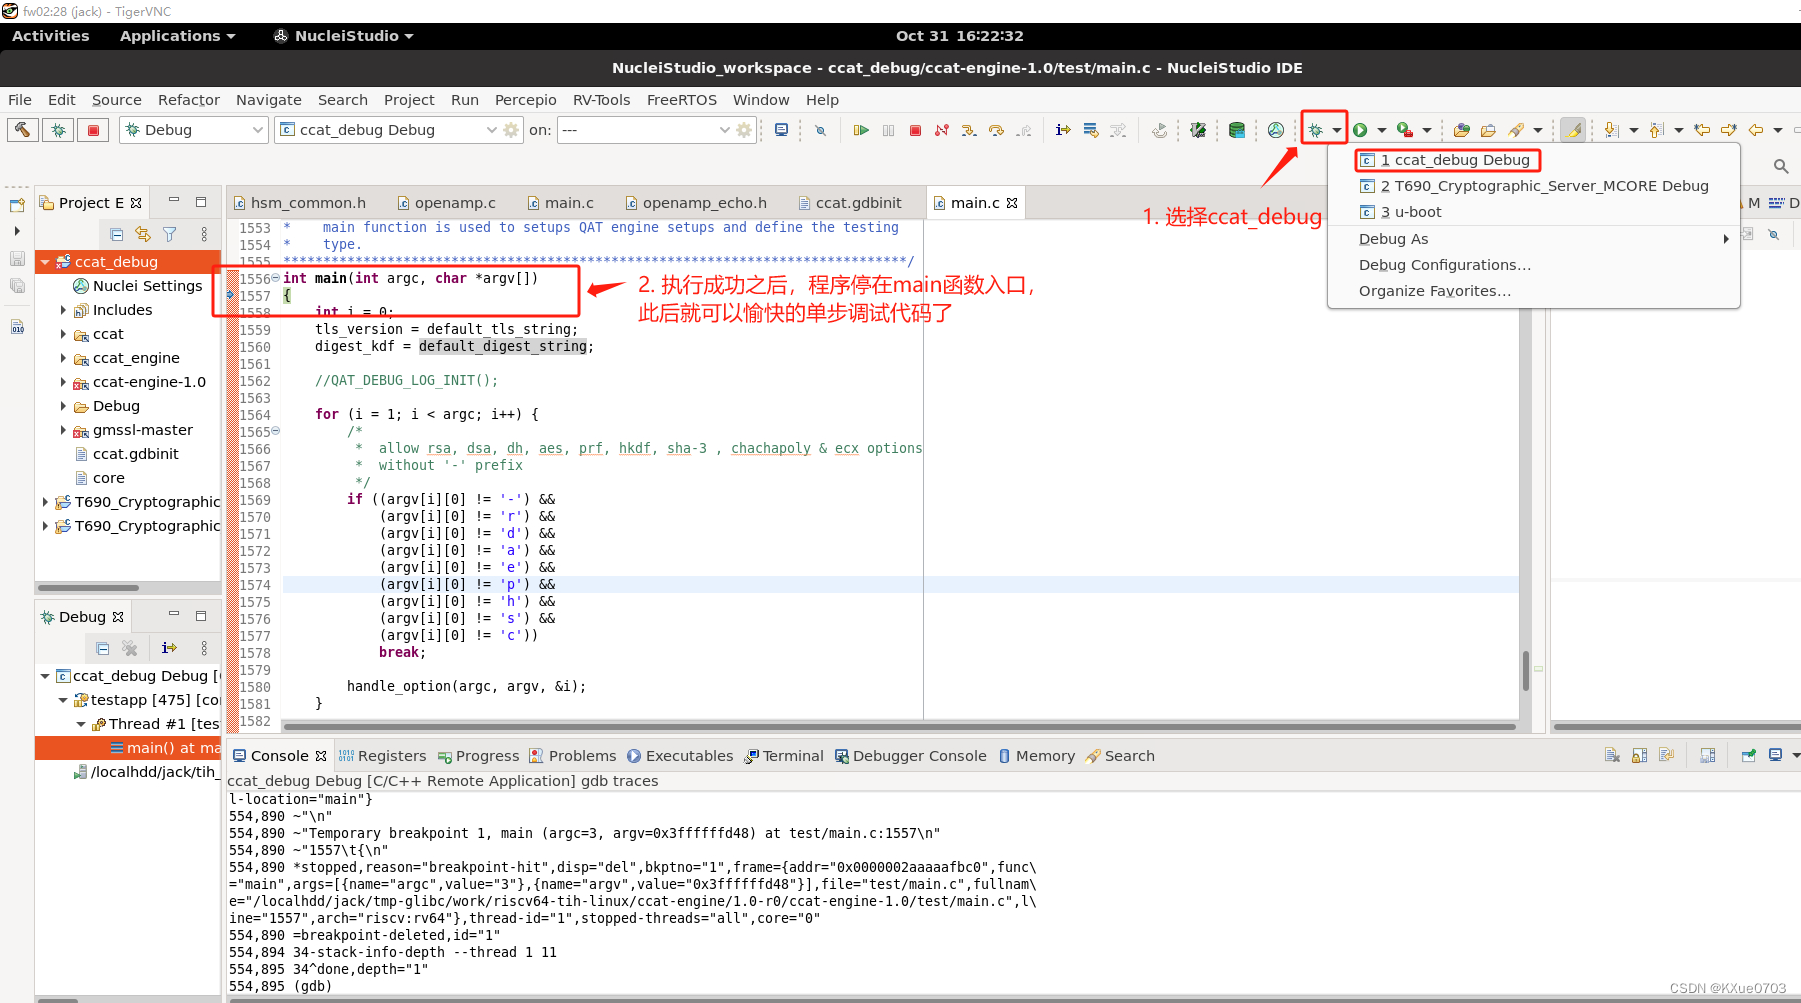Click the Search magnifier icon at top right
Image resolution: width=1801 pixels, height=1003 pixels.
pyautogui.click(x=1781, y=166)
